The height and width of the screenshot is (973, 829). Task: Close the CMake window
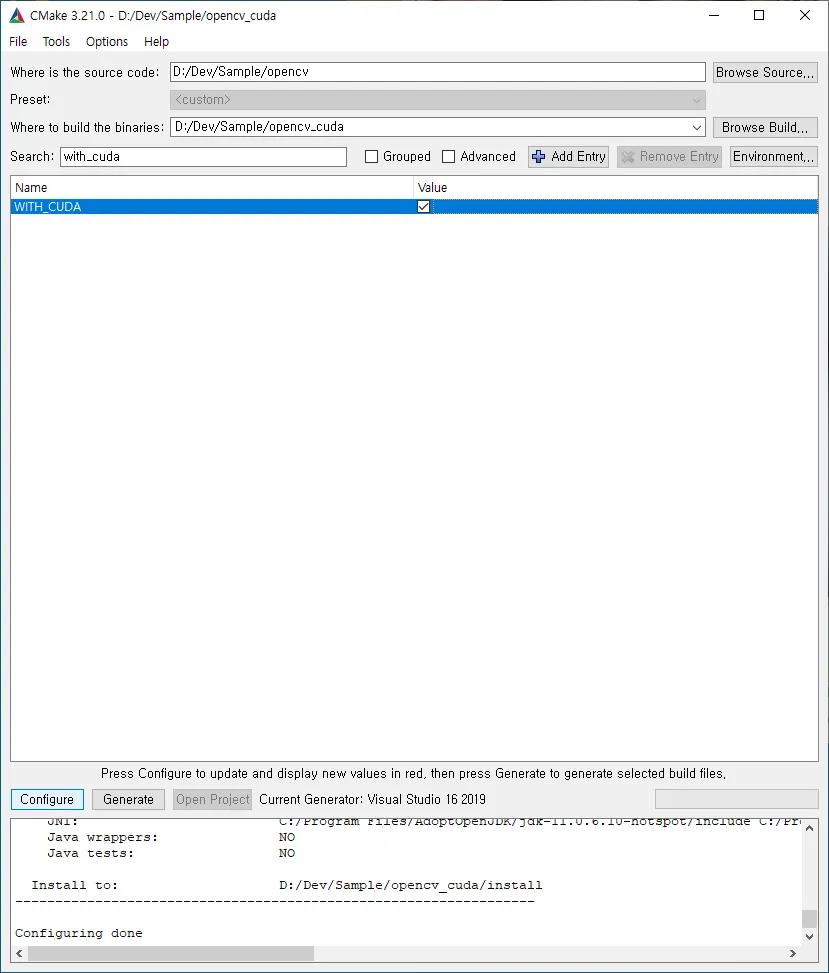(805, 15)
